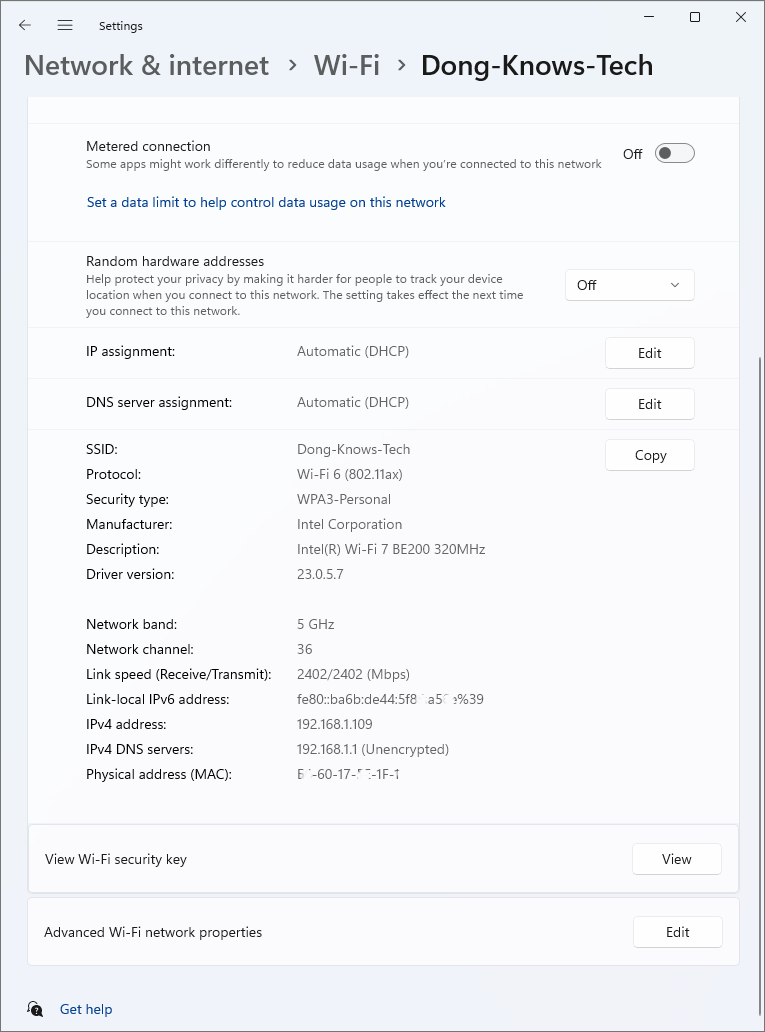This screenshot has width=765, height=1032.
Task: Copy the SSID network name
Action: (649, 454)
